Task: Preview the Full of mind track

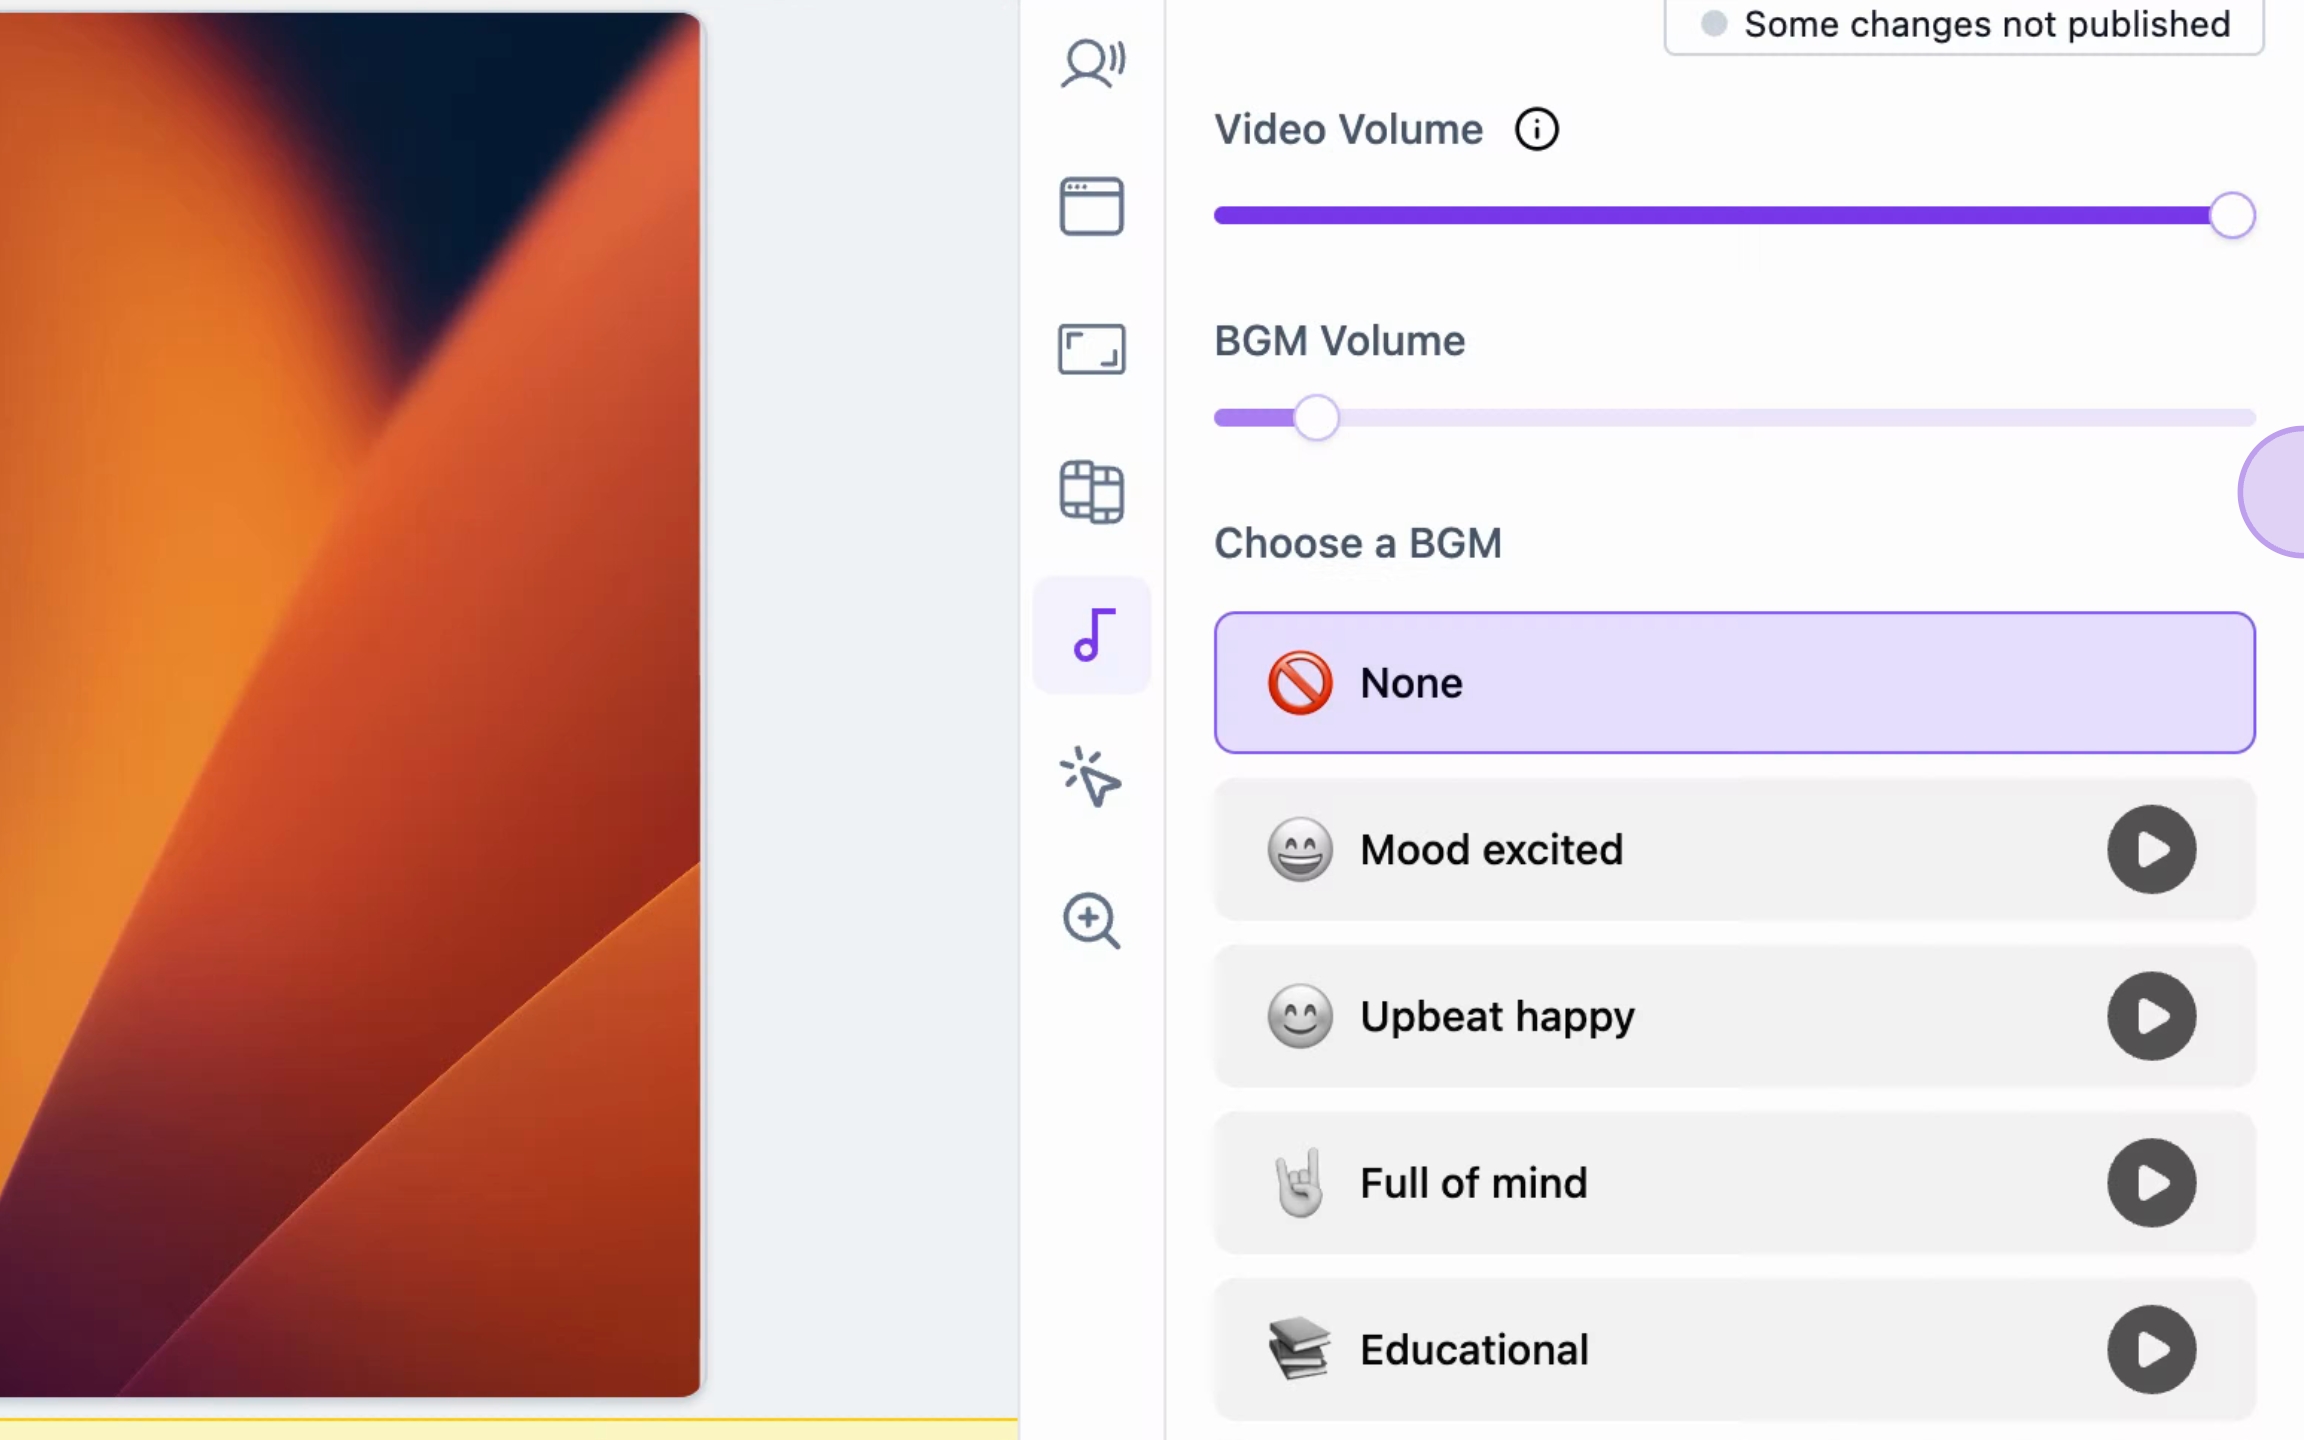Action: (x=2152, y=1183)
